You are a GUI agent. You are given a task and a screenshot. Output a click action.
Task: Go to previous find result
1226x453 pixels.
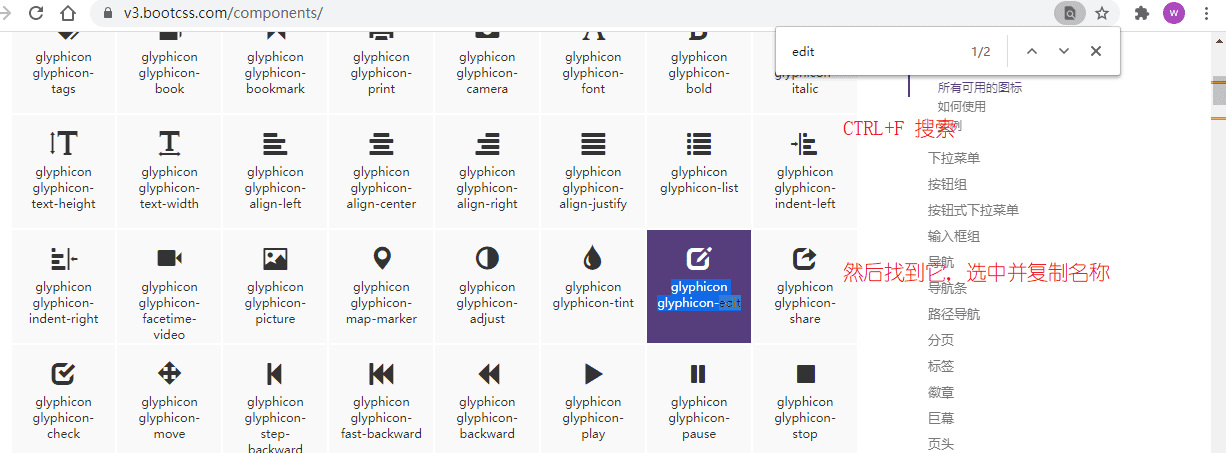click(x=1032, y=51)
